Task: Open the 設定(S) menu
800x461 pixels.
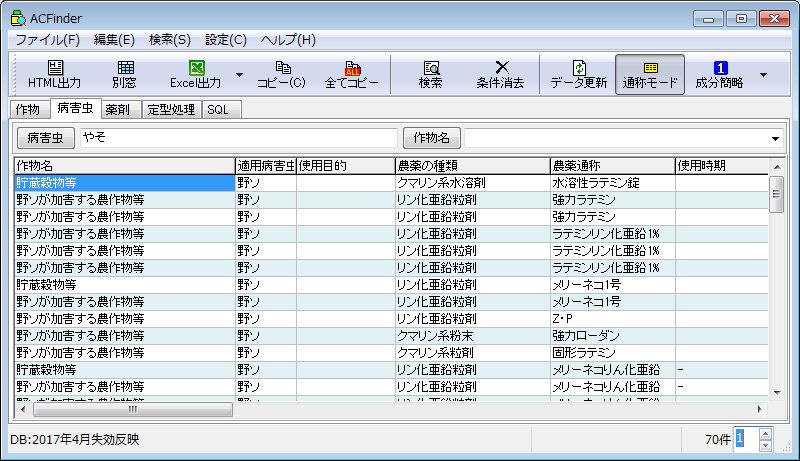Action: [x=226, y=40]
